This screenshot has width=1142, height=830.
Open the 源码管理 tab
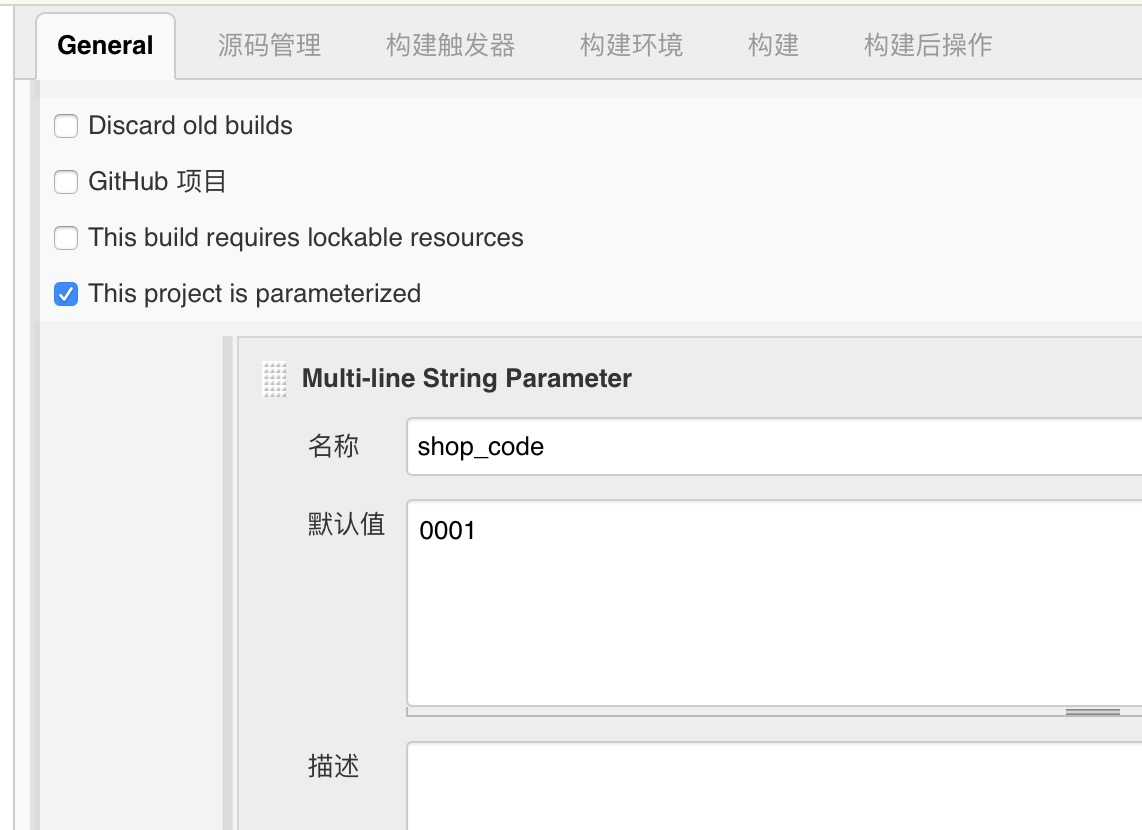pyautogui.click(x=269, y=46)
